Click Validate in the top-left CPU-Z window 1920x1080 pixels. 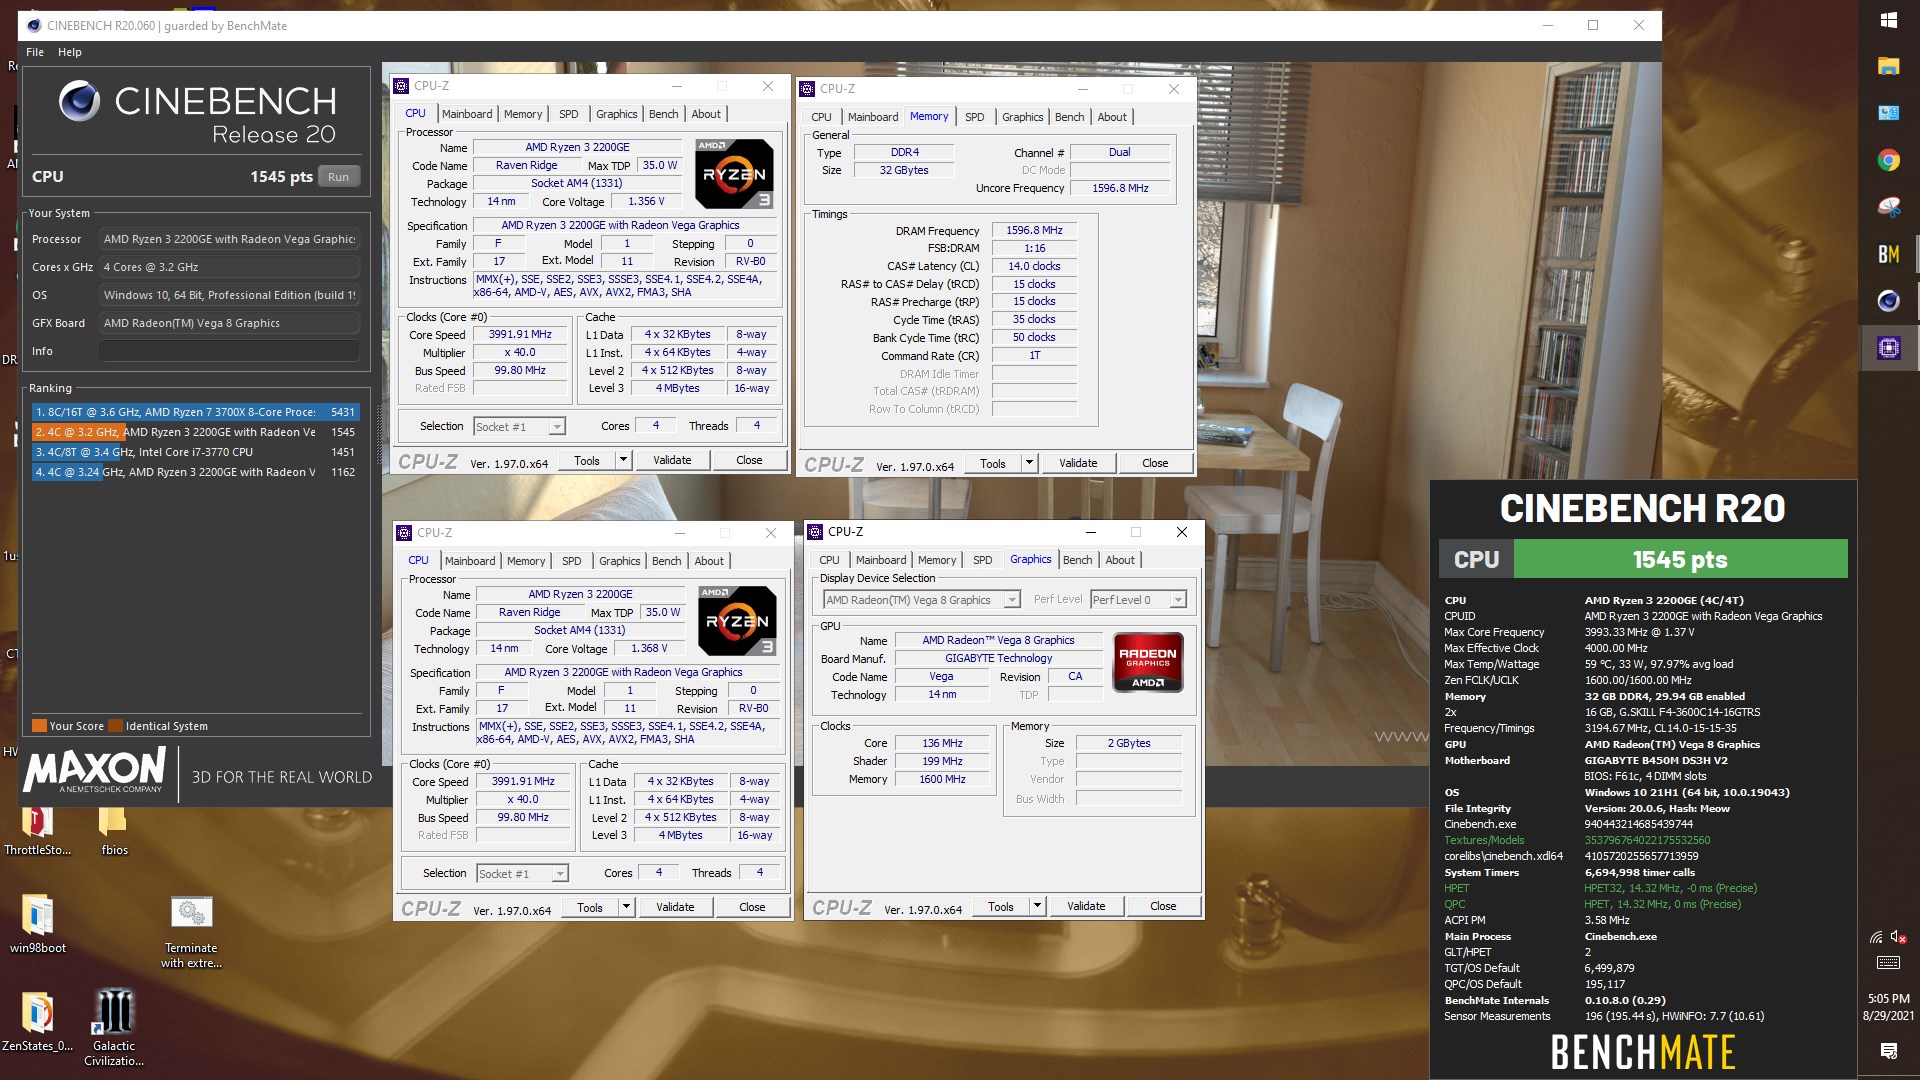[x=672, y=460]
